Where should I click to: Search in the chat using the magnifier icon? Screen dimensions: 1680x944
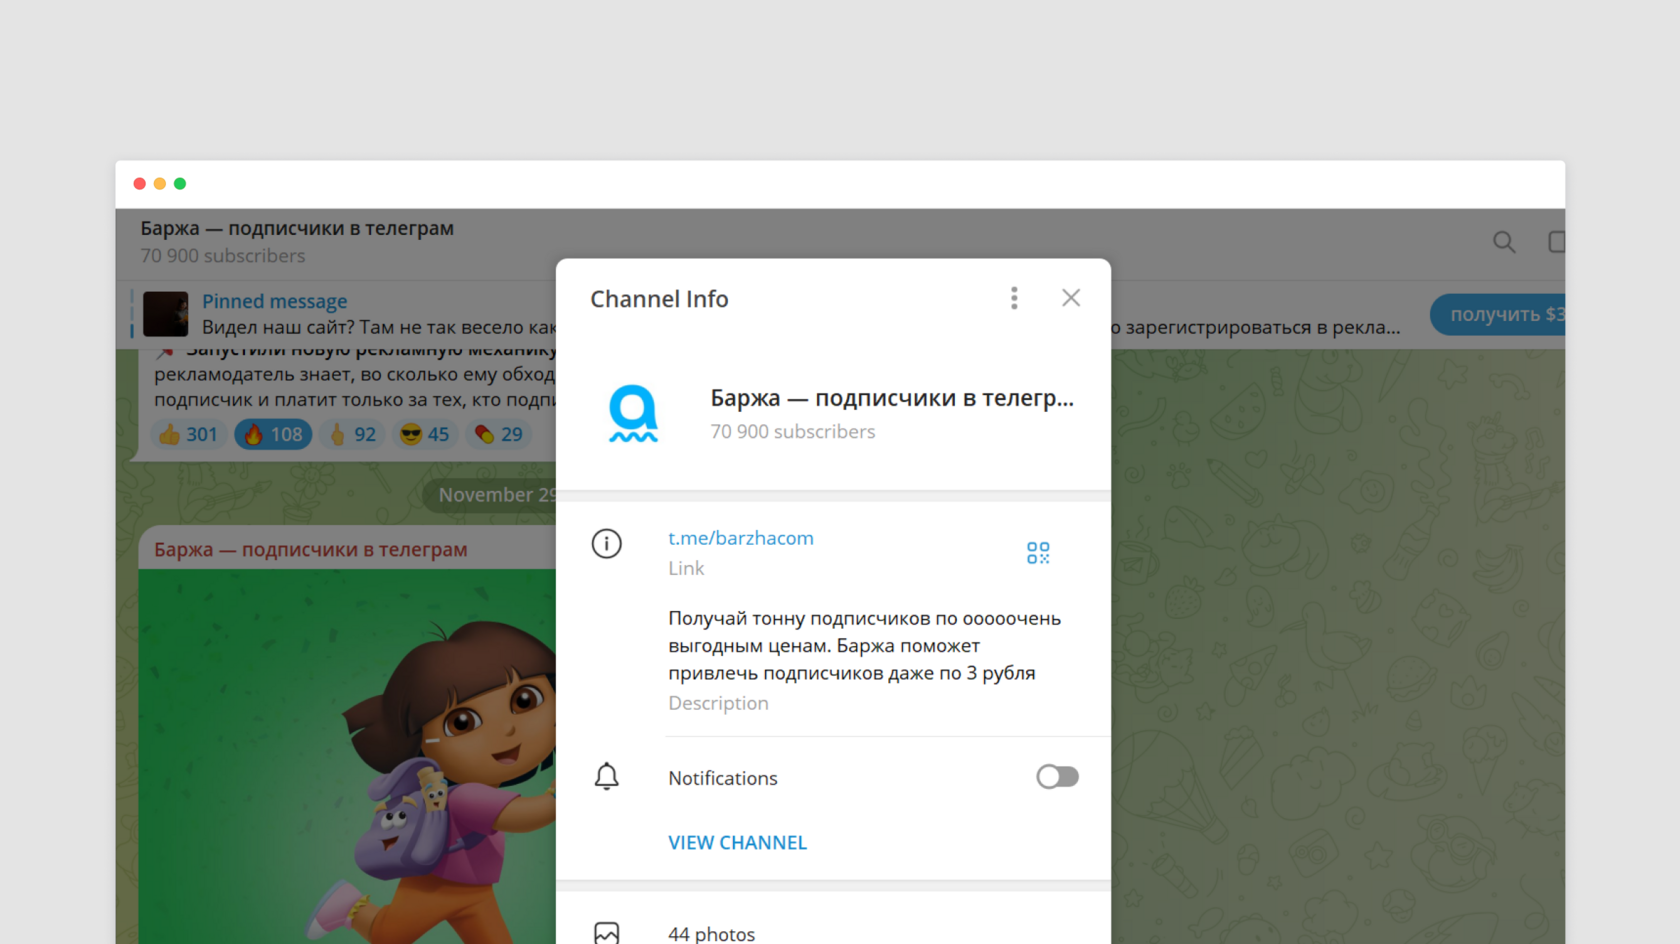pos(1504,242)
